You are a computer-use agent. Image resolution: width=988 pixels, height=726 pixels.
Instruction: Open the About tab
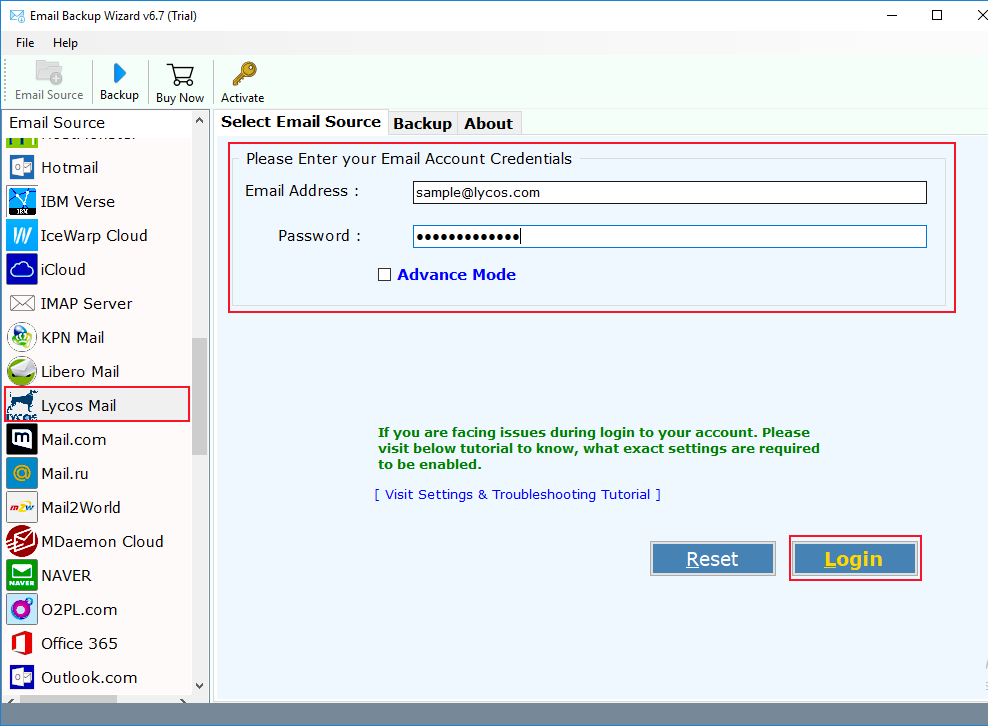(x=489, y=124)
